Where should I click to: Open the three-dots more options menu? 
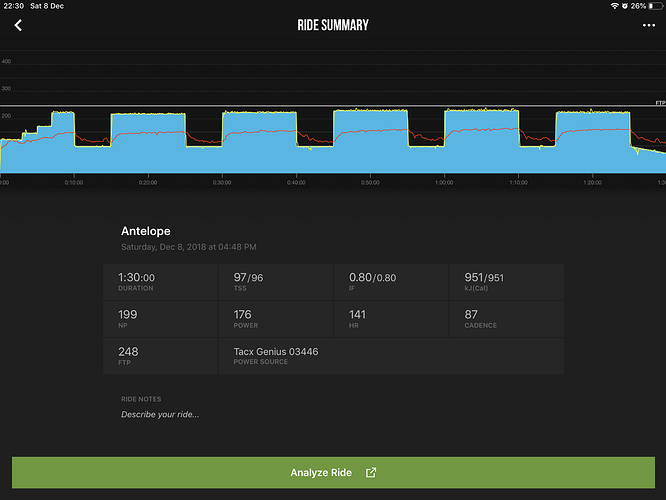point(649,25)
